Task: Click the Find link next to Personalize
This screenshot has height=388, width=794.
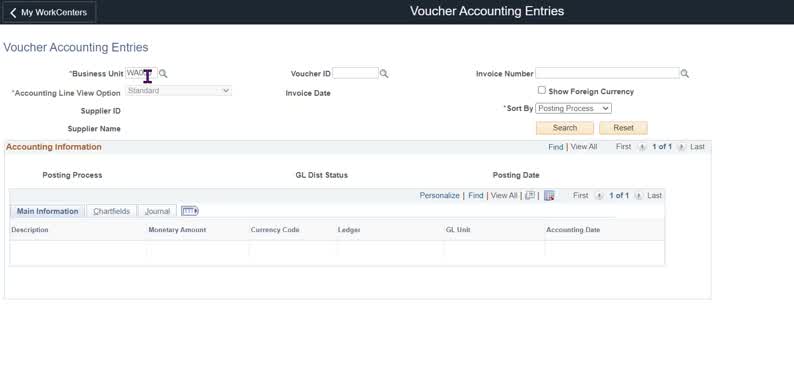Action: (x=475, y=196)
